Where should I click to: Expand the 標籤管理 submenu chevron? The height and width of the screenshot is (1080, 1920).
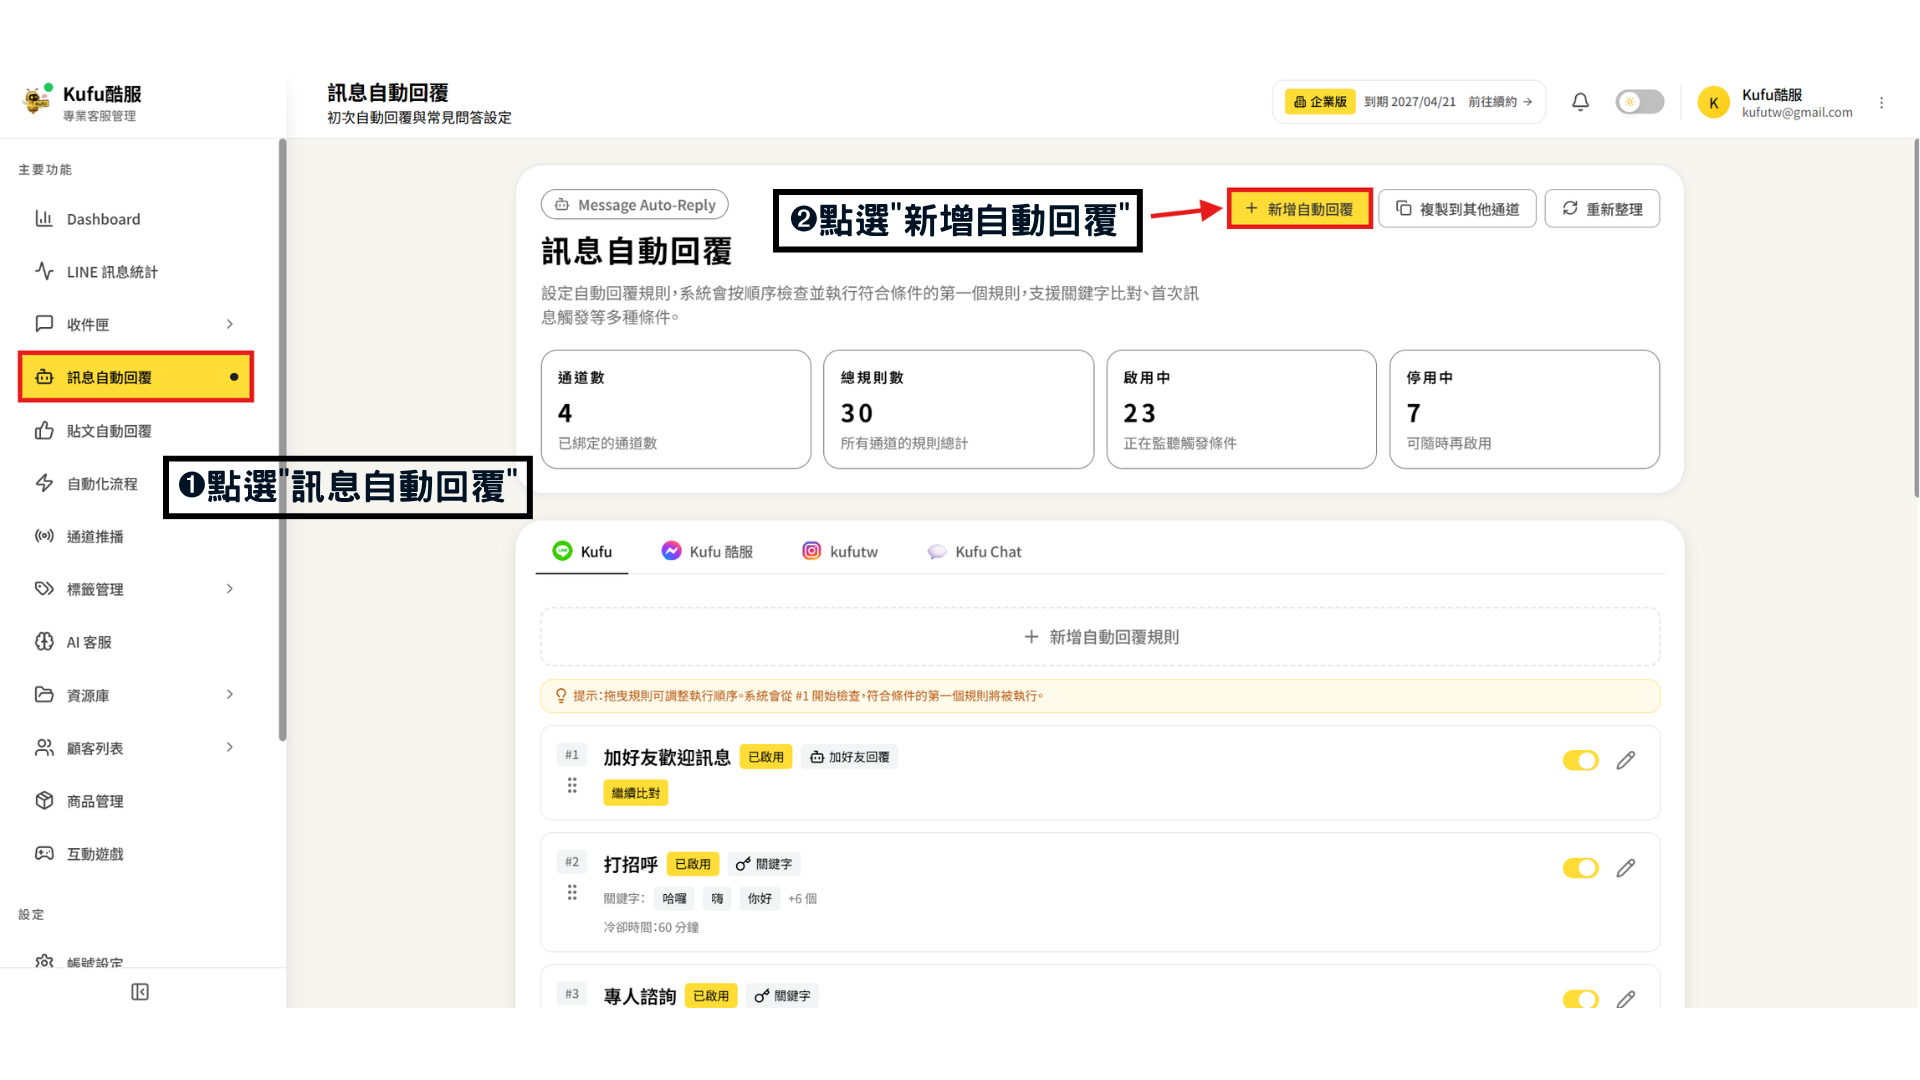click(x=230, y=589)
